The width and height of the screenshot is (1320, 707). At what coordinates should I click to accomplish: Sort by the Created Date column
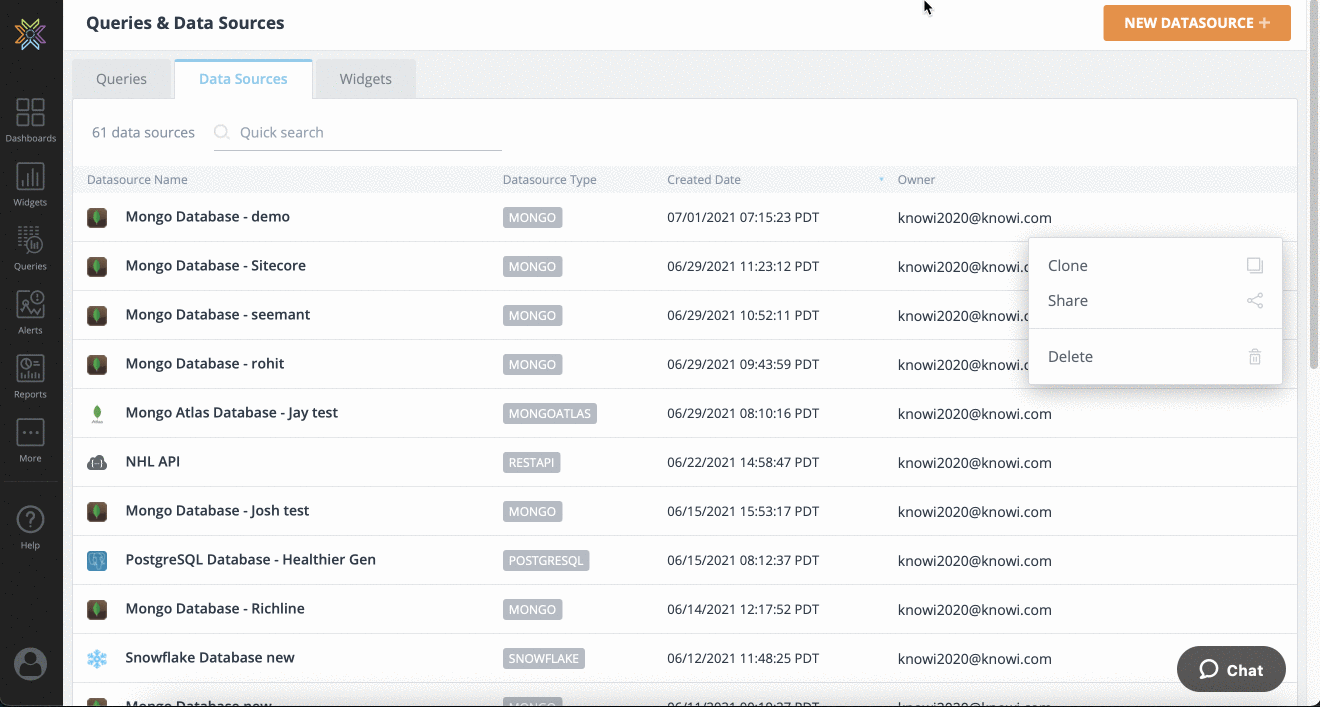[x=704, y=180]
